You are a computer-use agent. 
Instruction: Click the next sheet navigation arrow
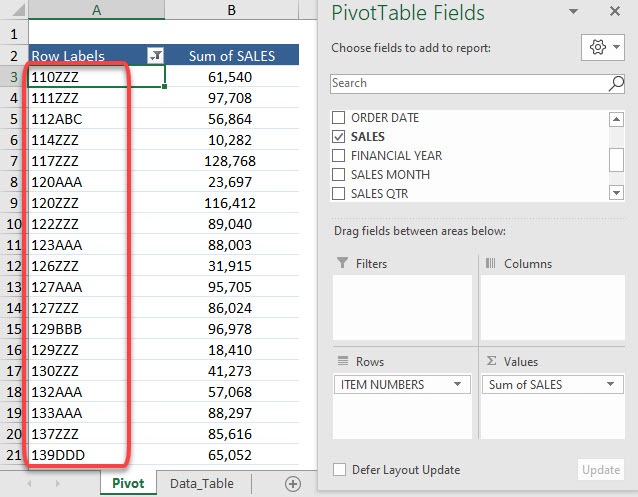point(57,483)
